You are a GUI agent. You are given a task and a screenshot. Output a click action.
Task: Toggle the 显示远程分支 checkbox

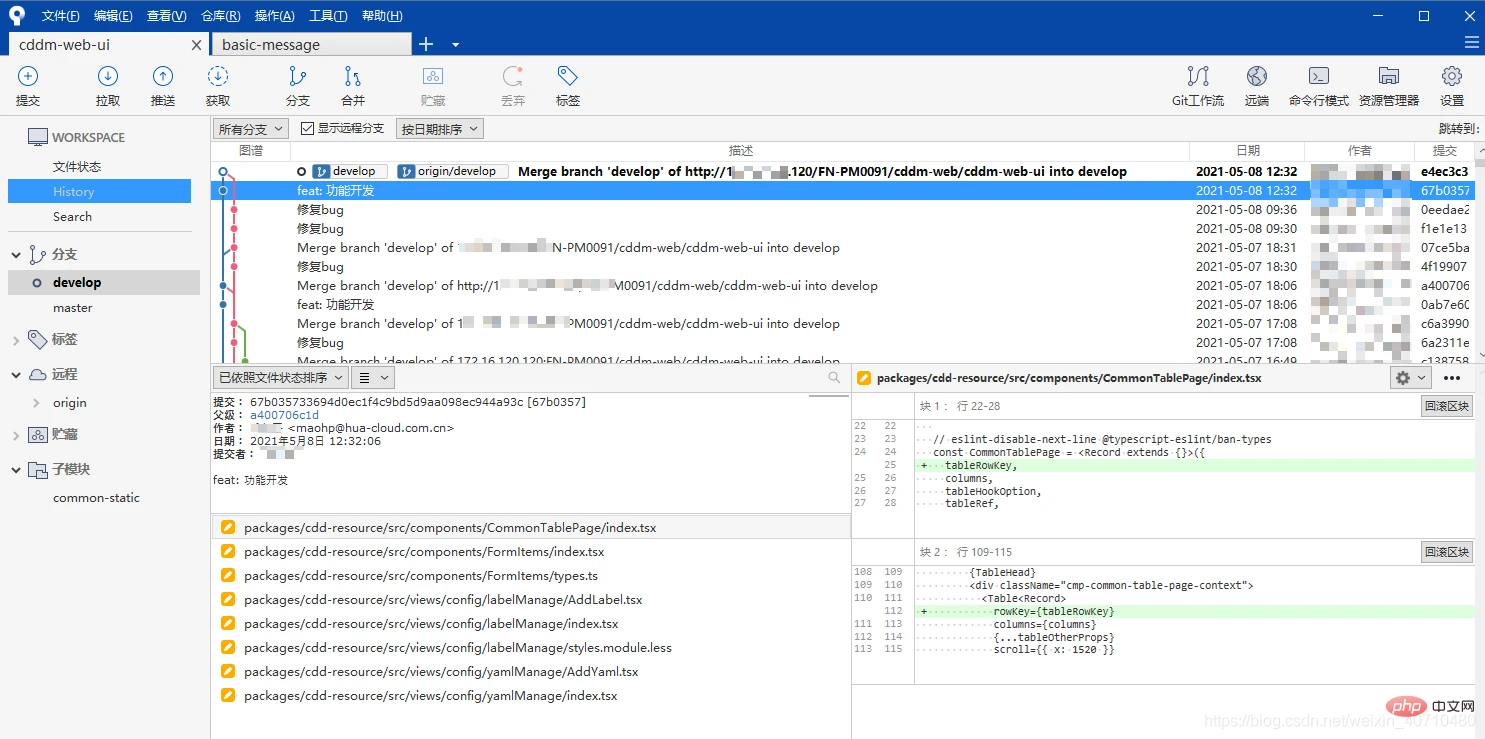coord(308,129)
